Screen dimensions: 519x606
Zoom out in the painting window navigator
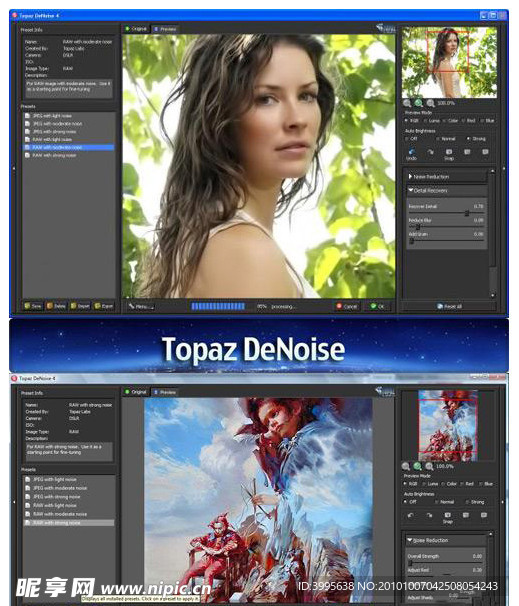[406, 466]
